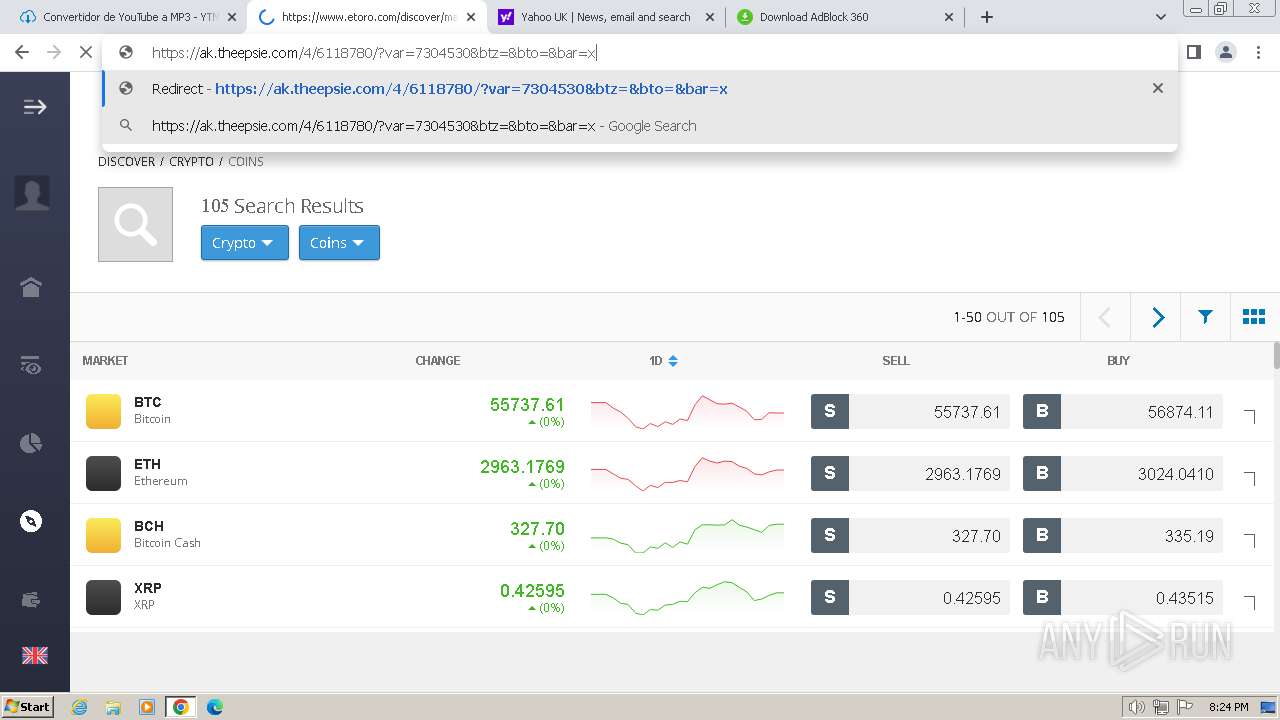Viewport: 1280px width, 720px height.
Task: Click the Bitcoin coin logo
Action: pos(103,411)
